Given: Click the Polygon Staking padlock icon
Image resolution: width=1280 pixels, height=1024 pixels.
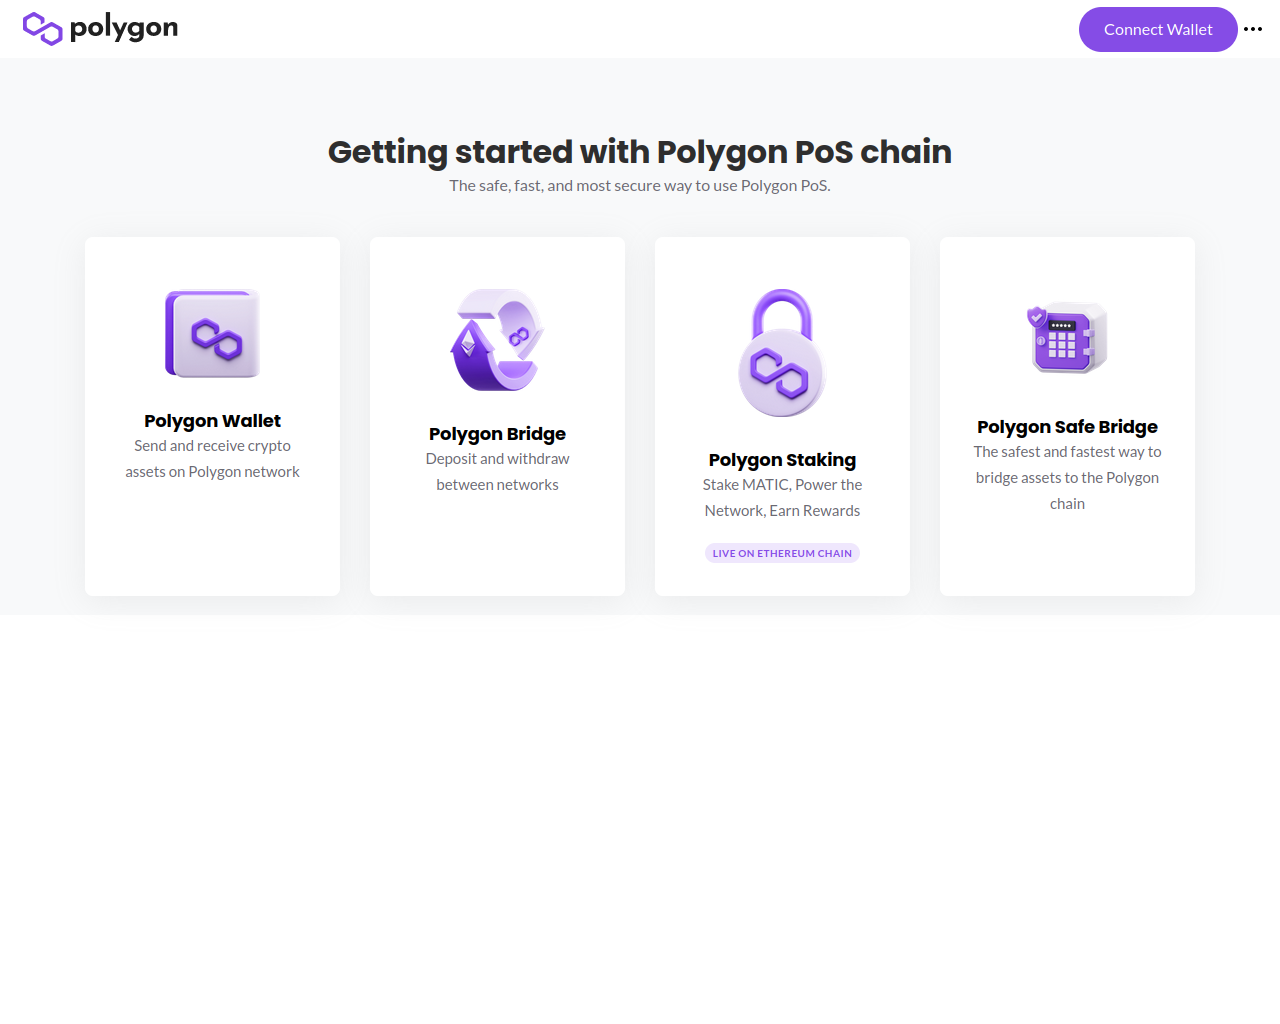Looking at the screenshot, I should [x=782, y=353].
